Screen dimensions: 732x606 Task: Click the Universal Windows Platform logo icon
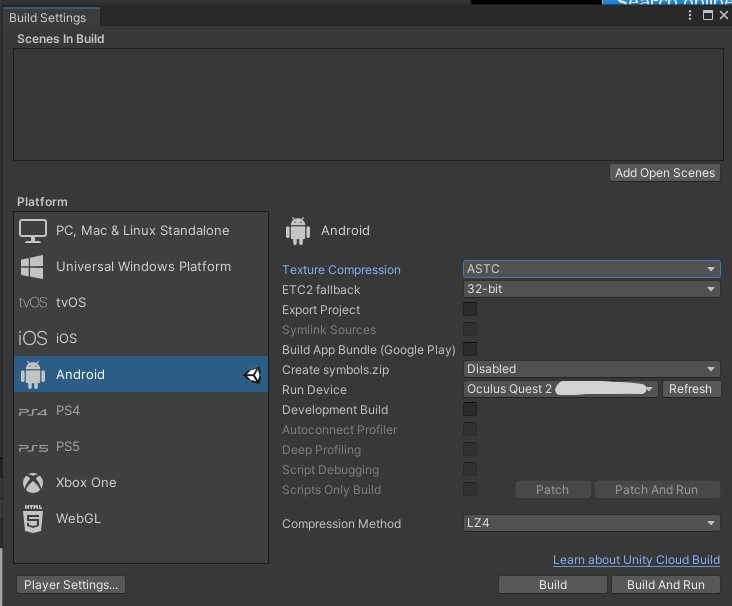tap(32, 267)
